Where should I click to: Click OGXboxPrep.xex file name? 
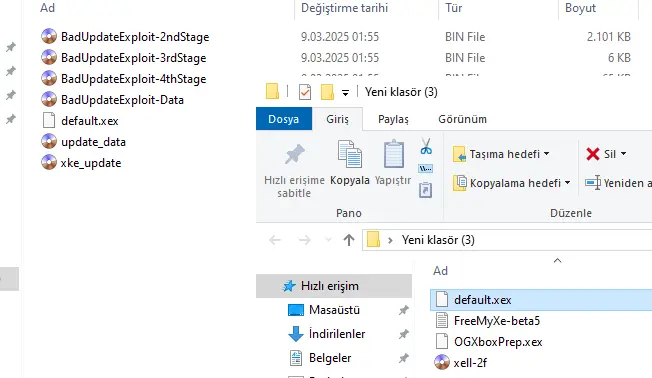498,342
